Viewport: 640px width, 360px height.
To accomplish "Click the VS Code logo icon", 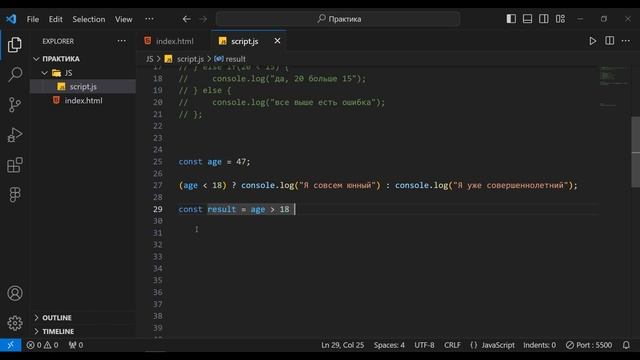I will [x=11, y=19].
